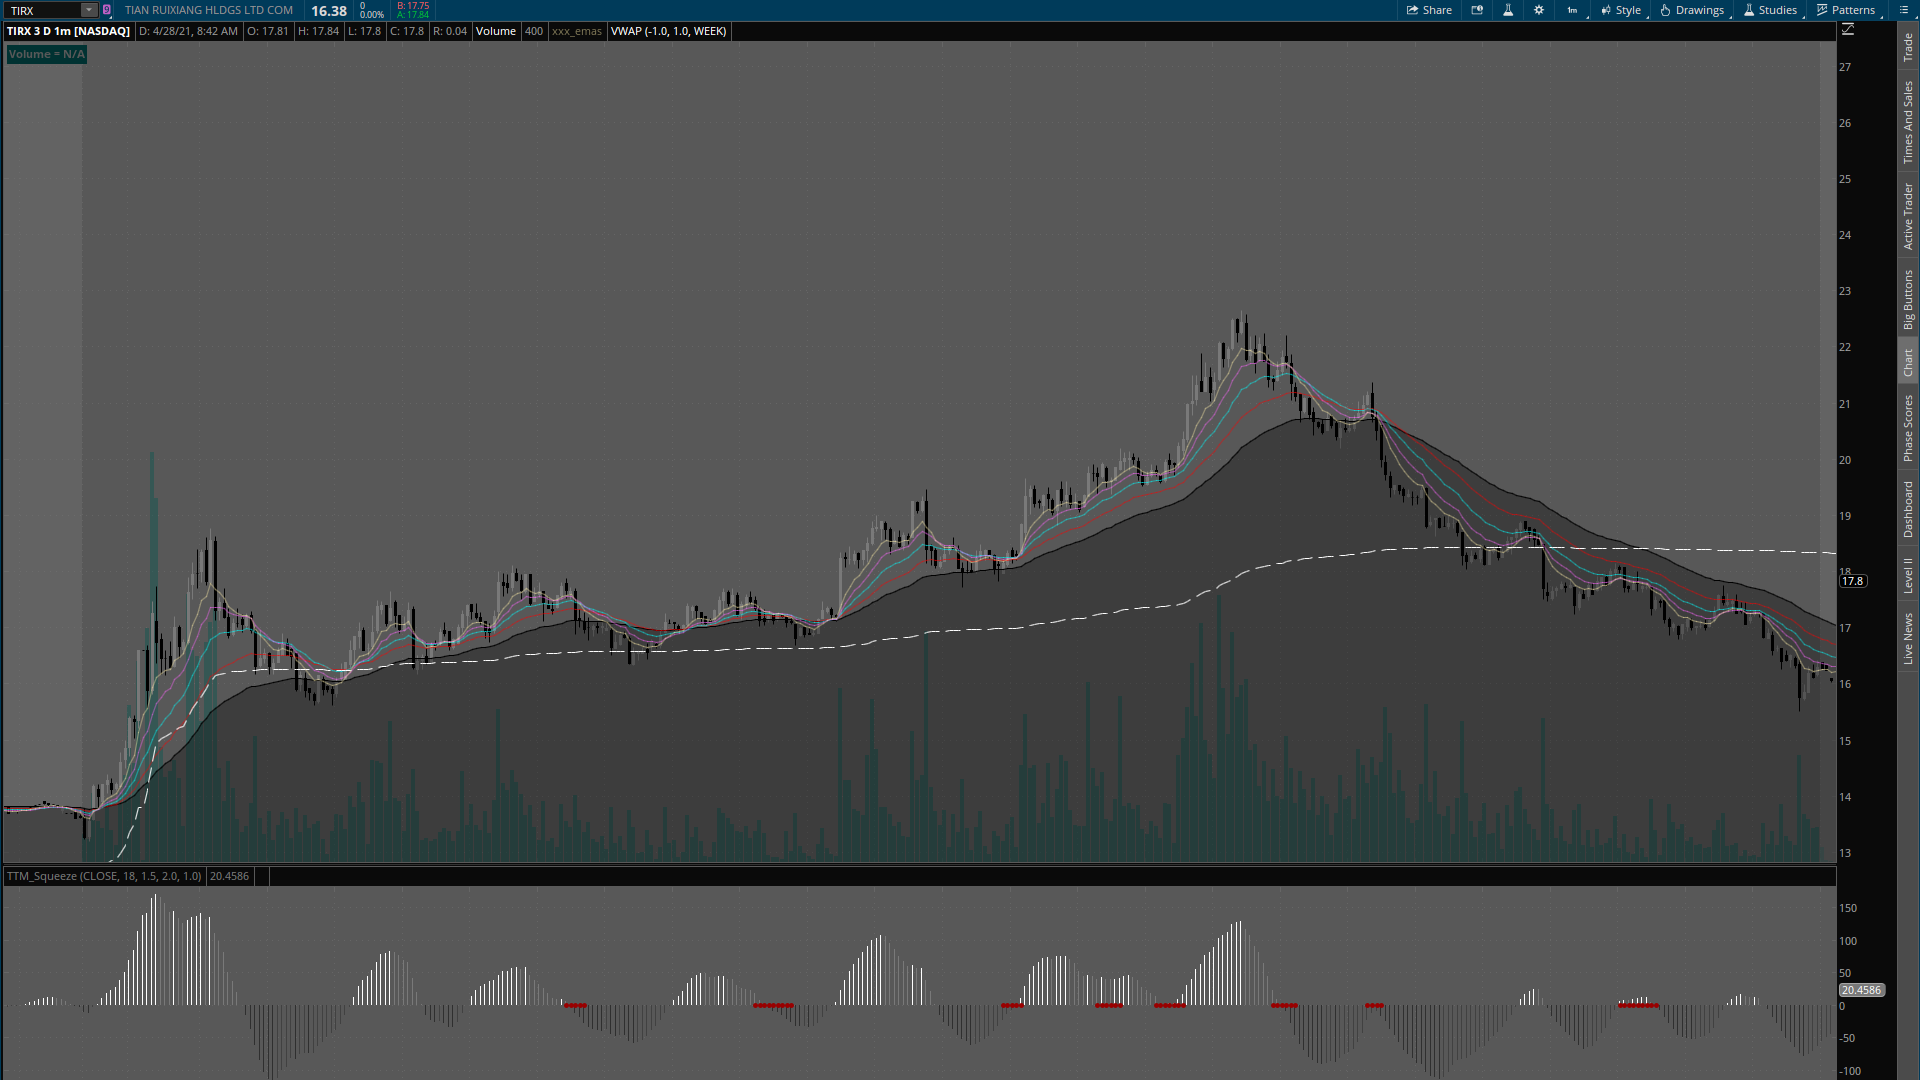Click the purple linked-color symbol badge
Image resolution: width=1920 pixels, height=1080 pixels.
[107, 10]
